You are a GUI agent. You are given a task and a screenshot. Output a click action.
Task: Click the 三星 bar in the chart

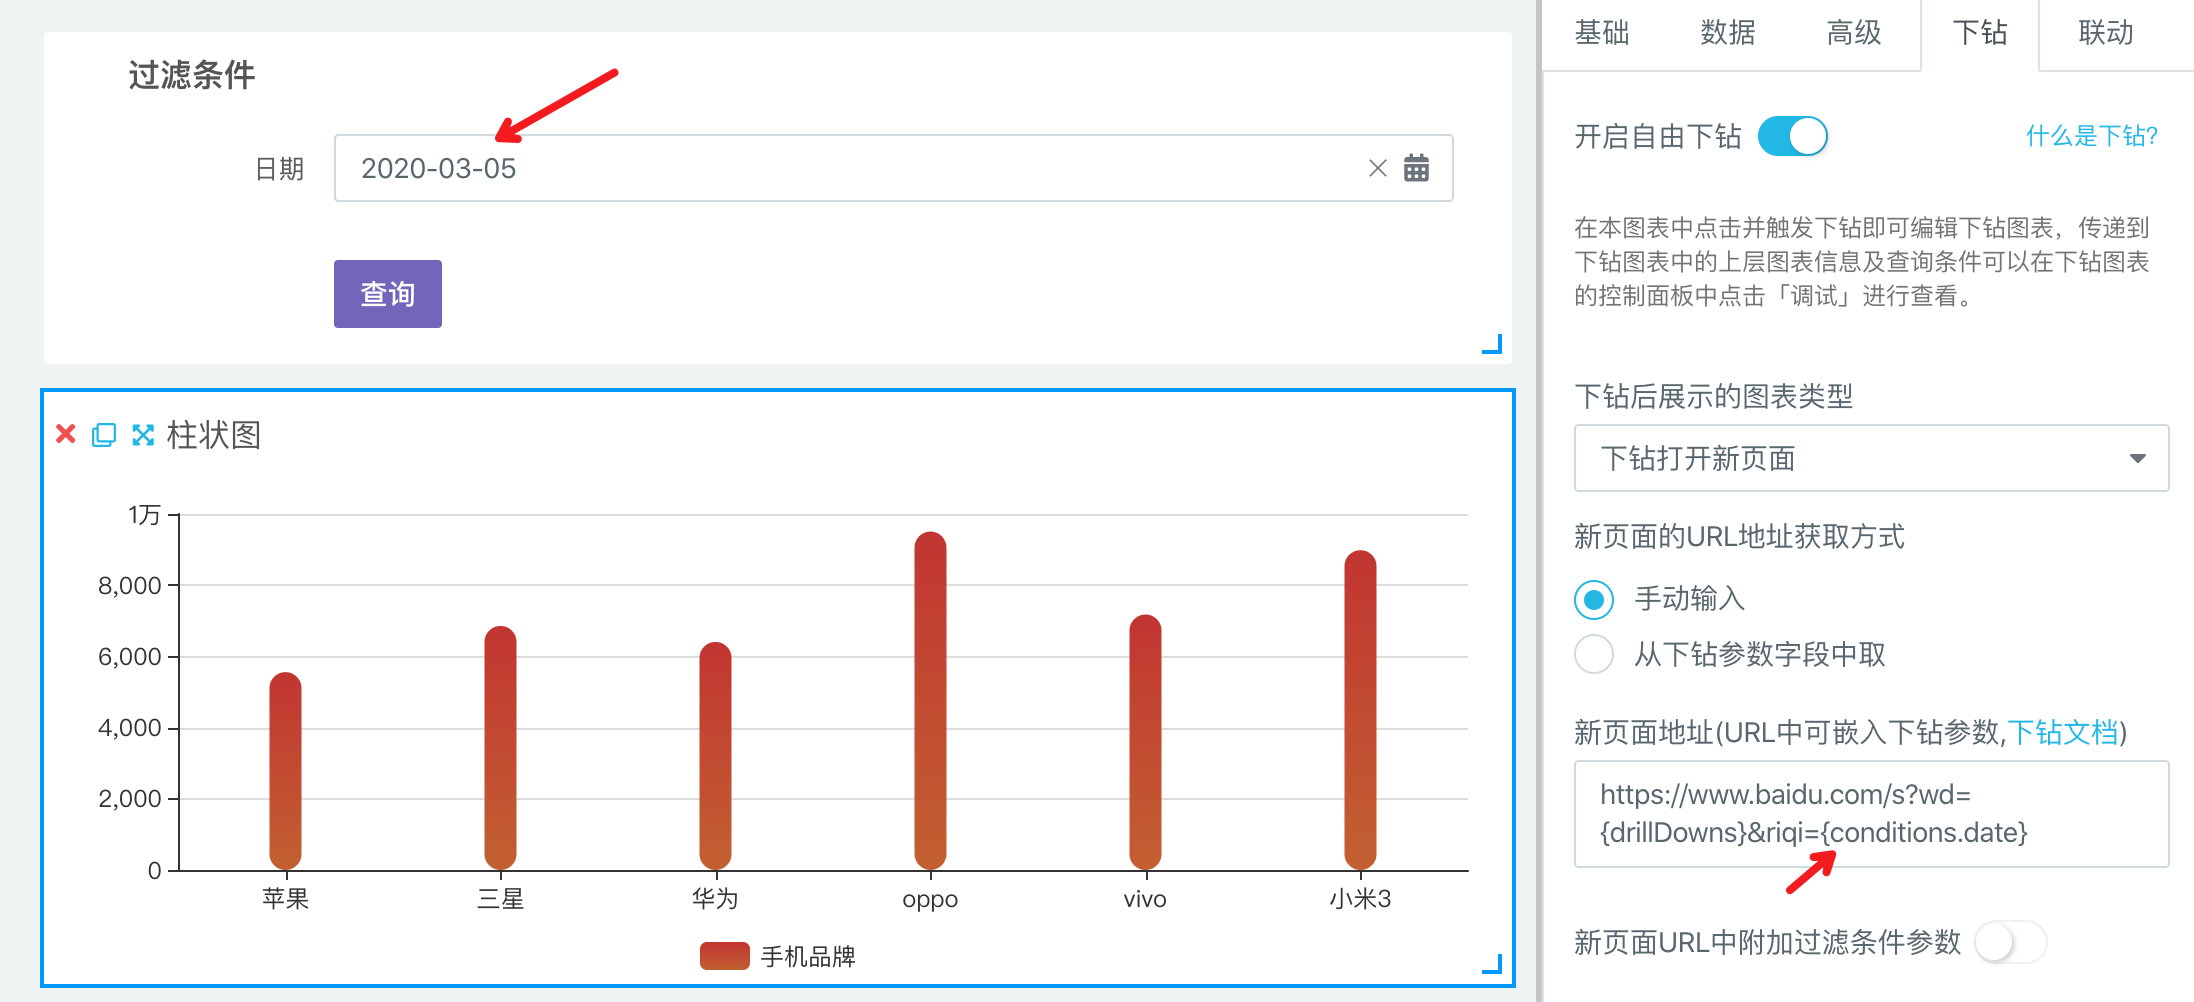(x=500, y=748)
